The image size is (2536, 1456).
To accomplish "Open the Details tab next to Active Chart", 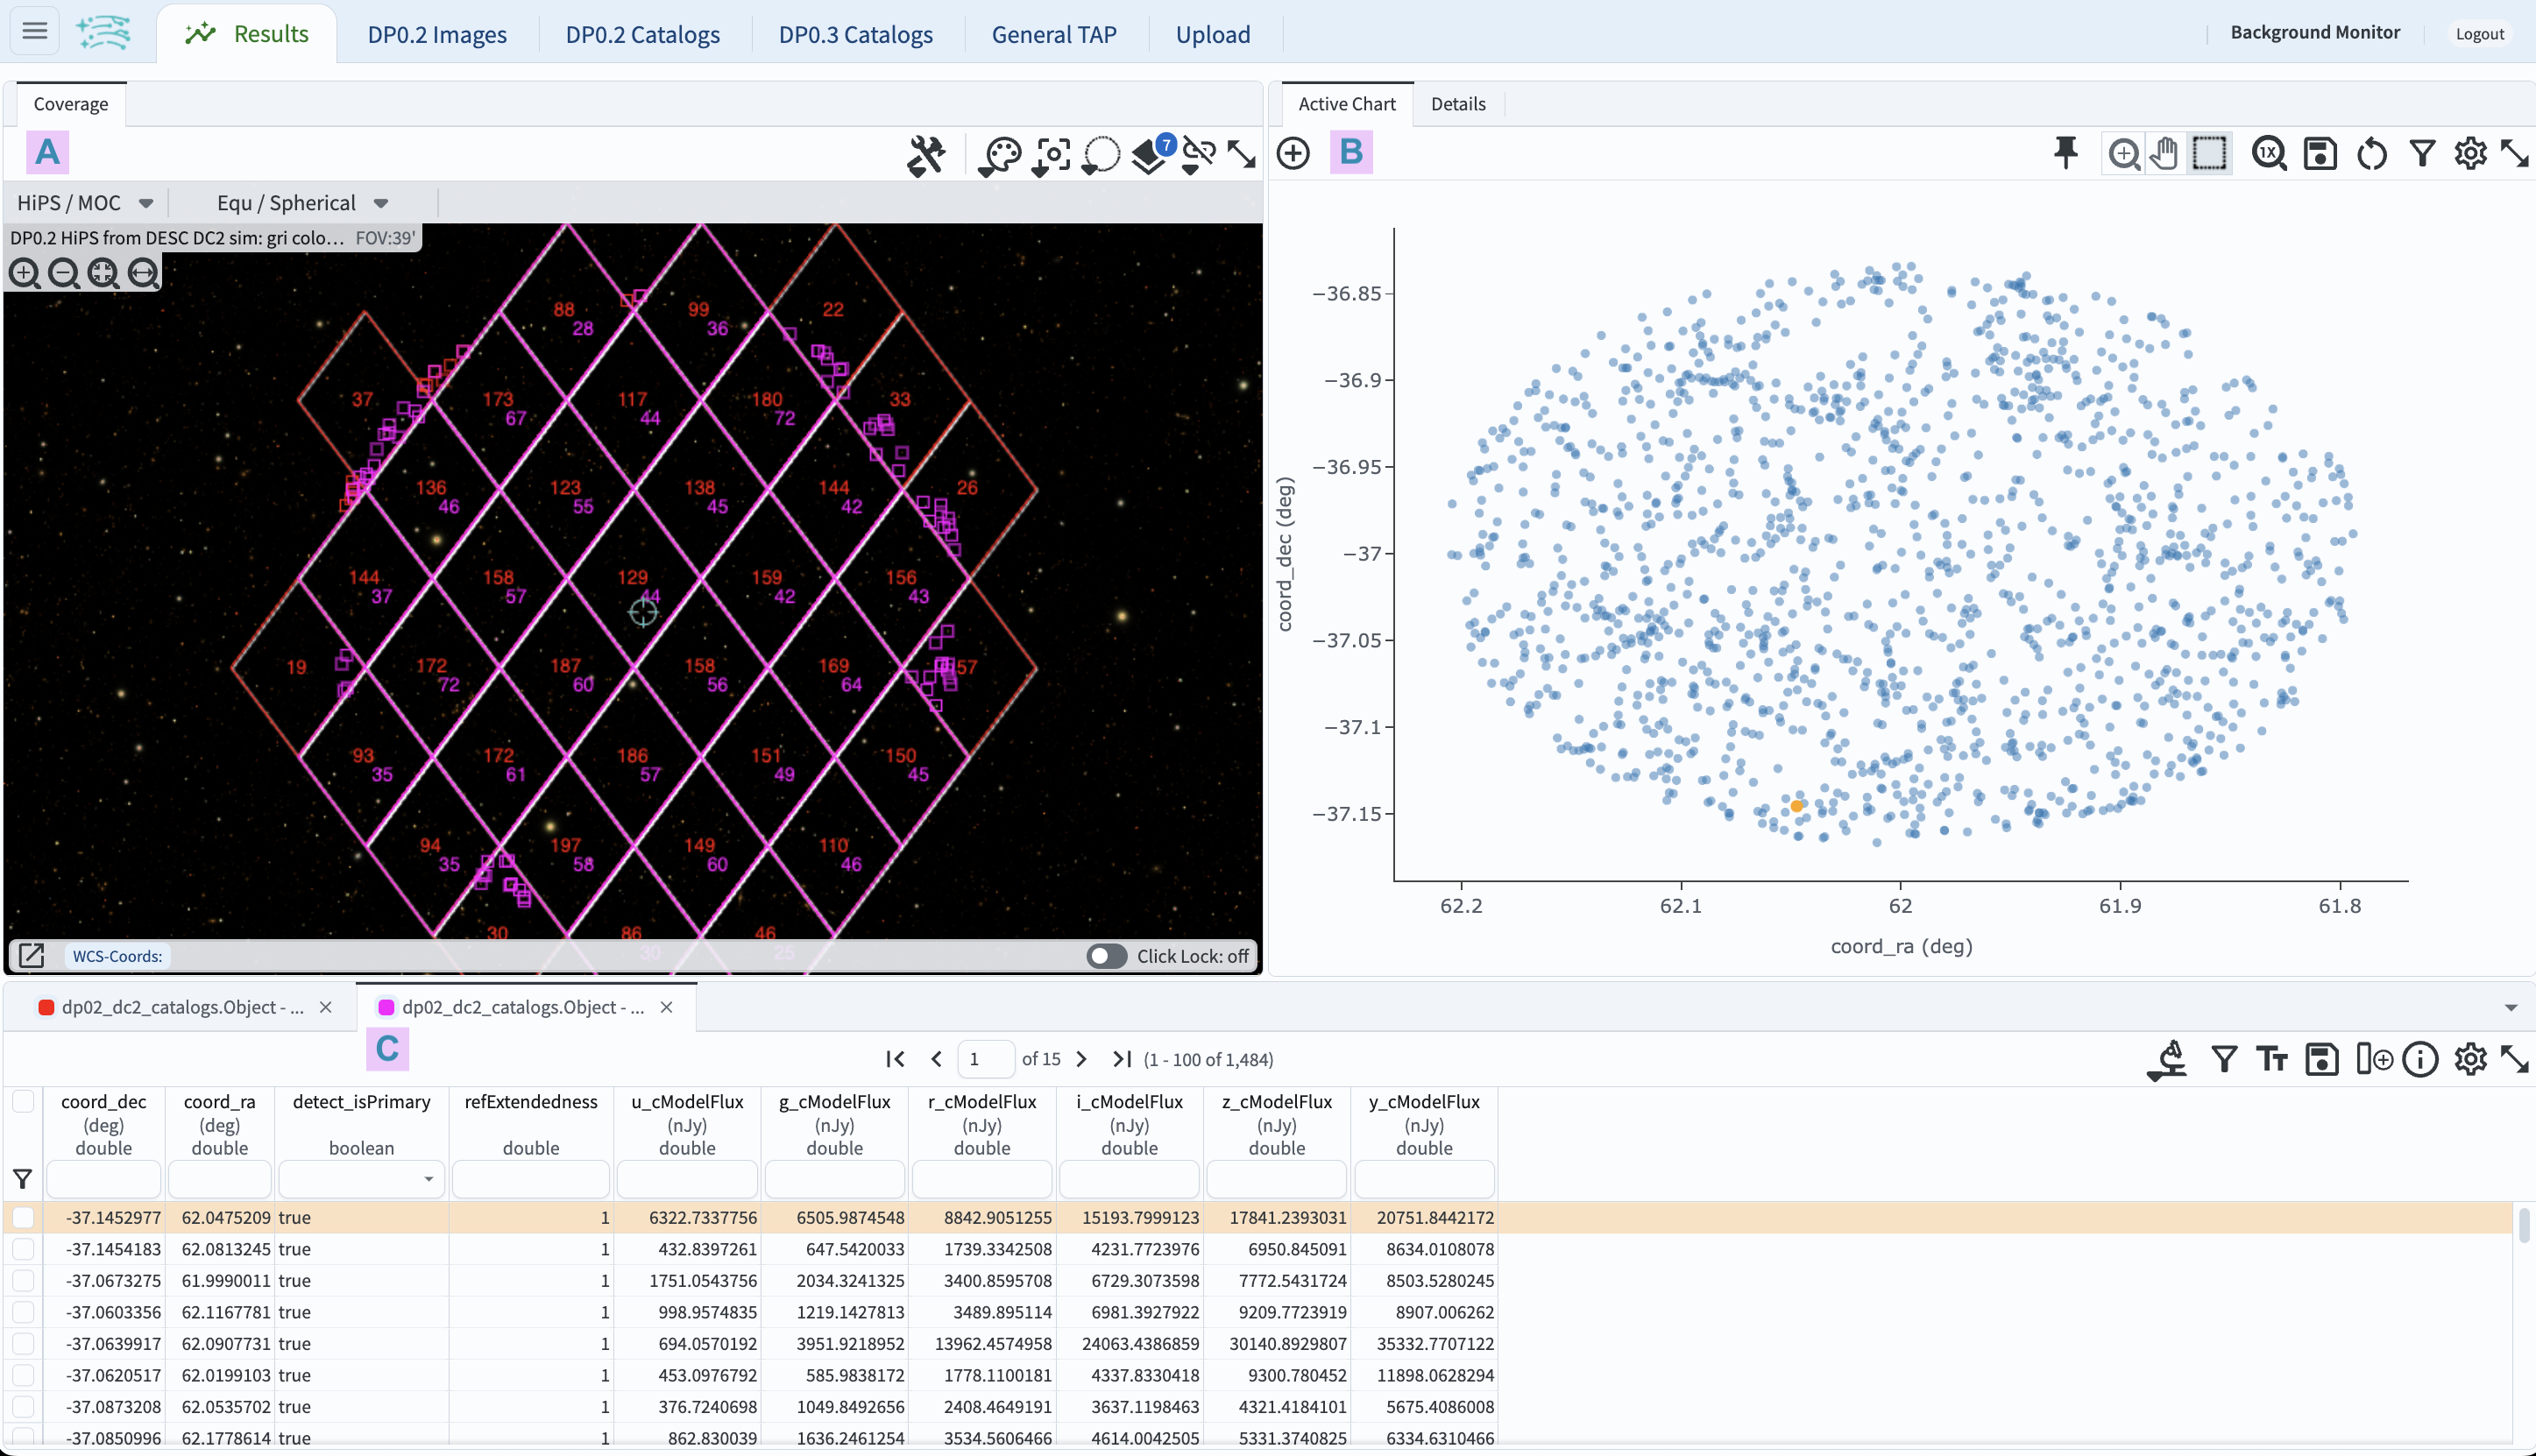I will coord(1457,104).
